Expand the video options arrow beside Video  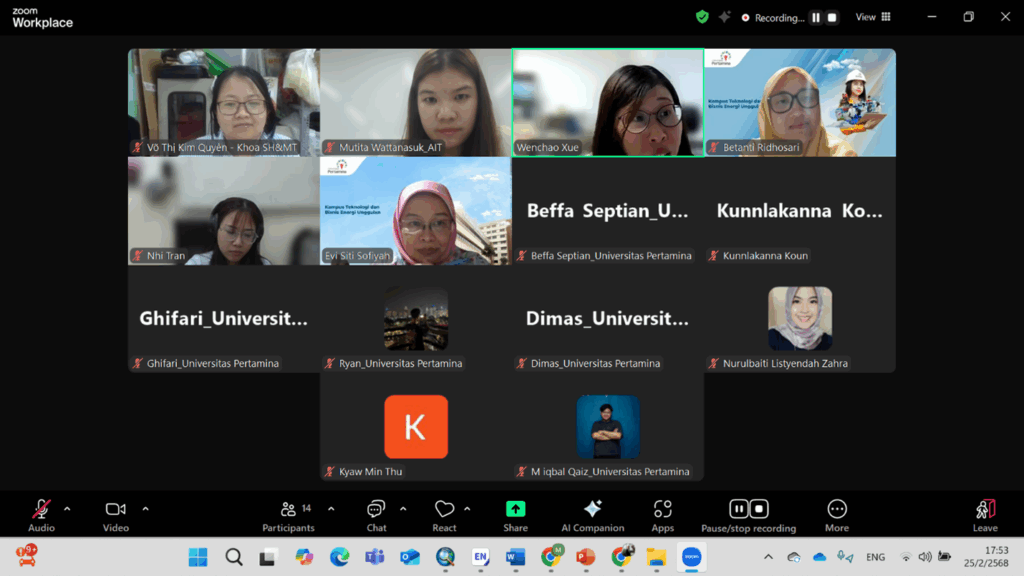click(x=145, y=509)
